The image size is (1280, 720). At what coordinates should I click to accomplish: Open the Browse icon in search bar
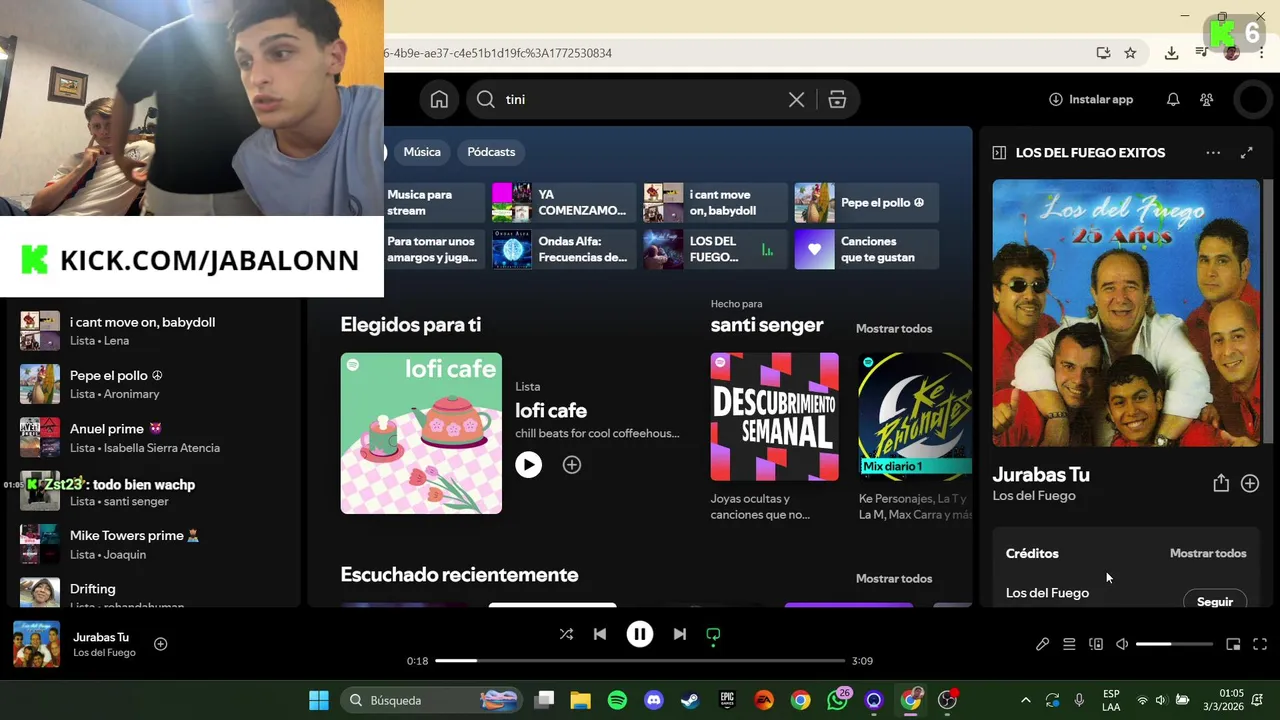837,99
